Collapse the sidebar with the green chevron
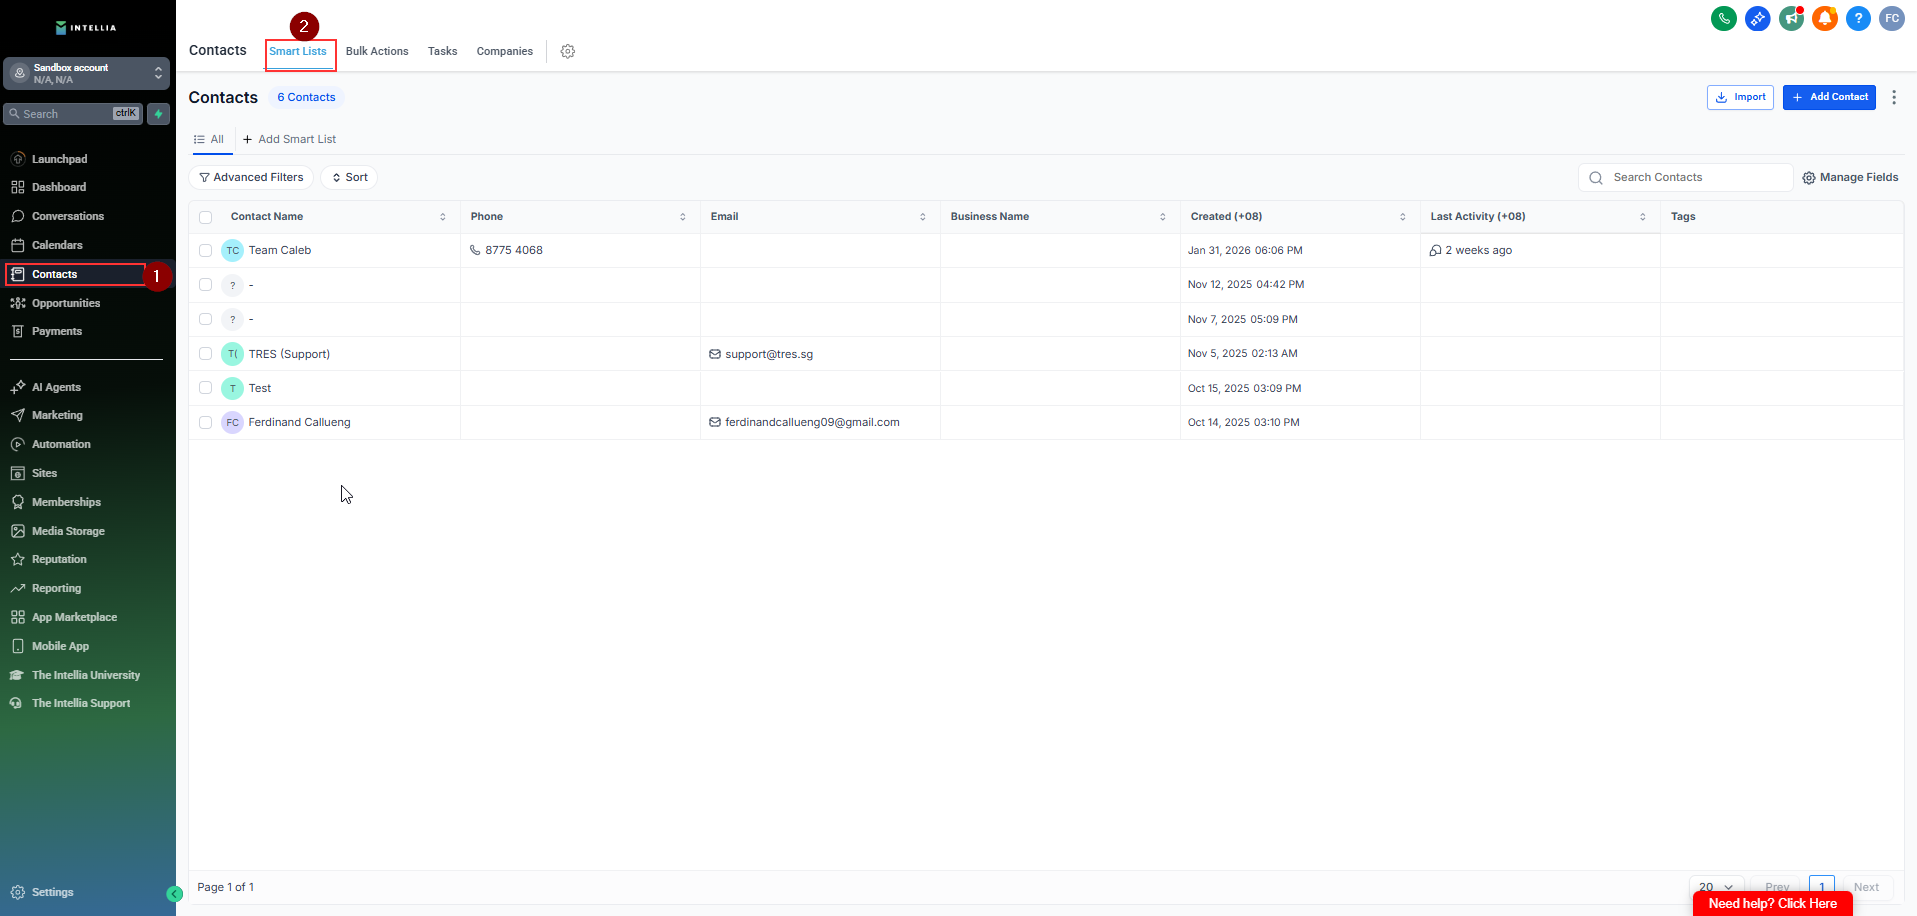Viewport: 1917px width, 916px height. coord(175,894)
